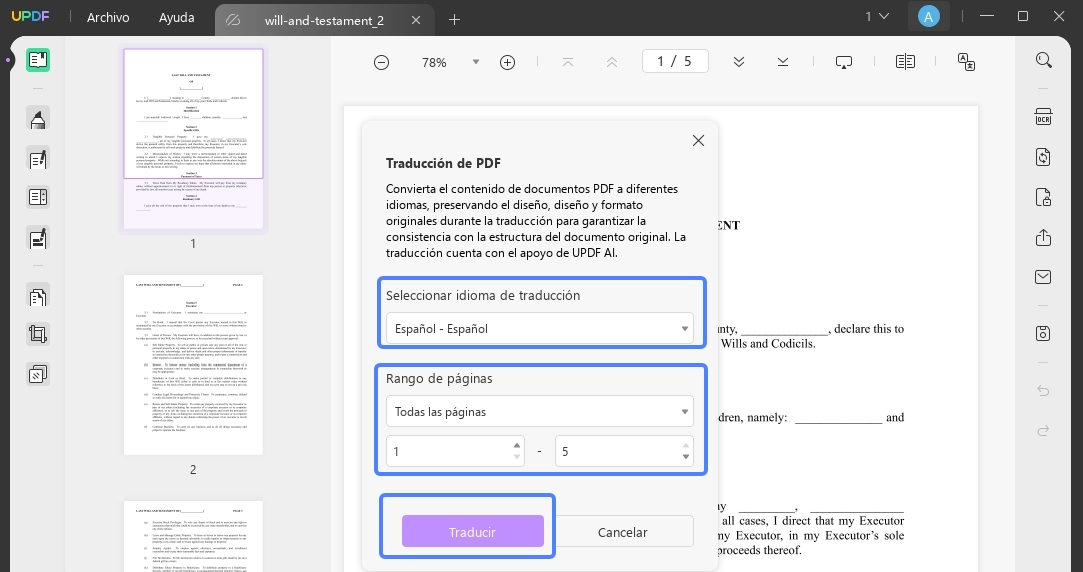Open the page display layout icon
Viewport: 1083px width, 572px height.
pyautogui.click(x=905, y=62)
